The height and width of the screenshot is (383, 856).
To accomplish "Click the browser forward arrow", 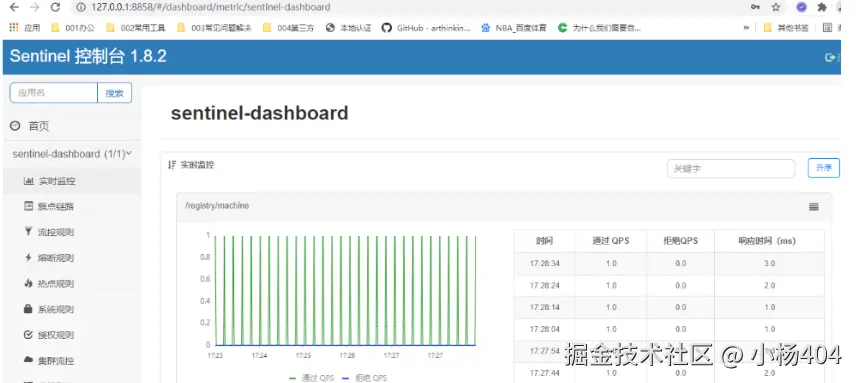I will 34,7.
